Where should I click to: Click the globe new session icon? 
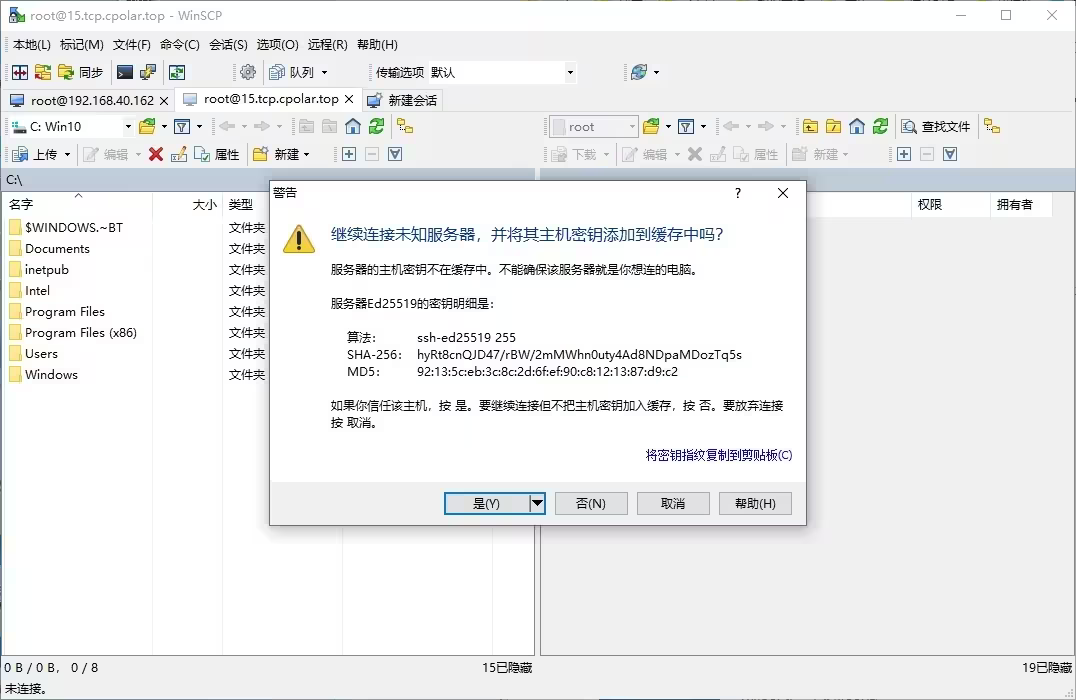pos(639,72)
